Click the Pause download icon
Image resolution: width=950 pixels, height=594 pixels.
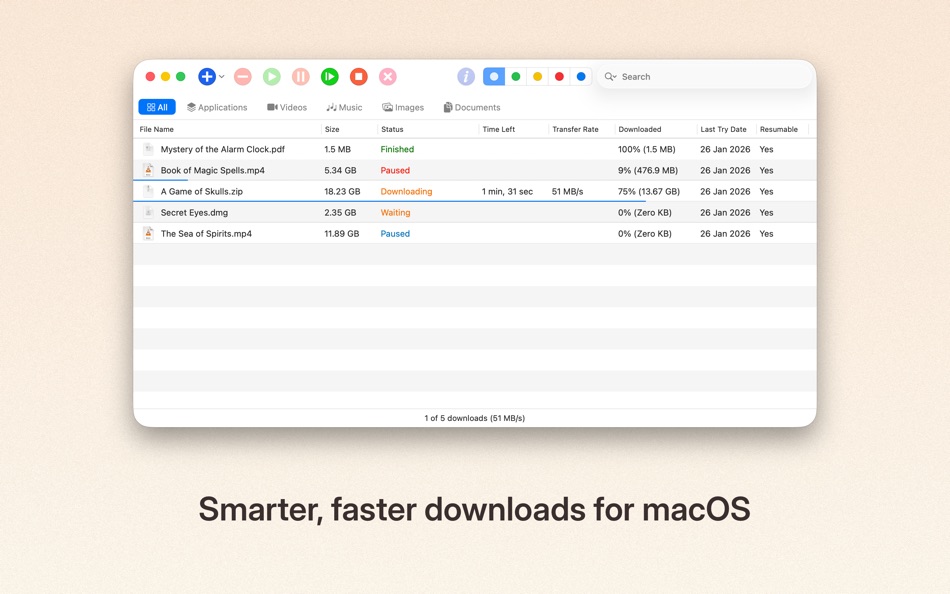(300, 76)
